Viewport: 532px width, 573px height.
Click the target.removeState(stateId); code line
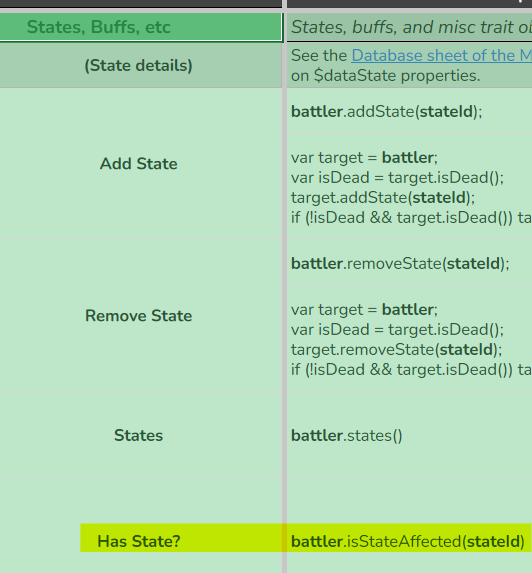(396, 350)
